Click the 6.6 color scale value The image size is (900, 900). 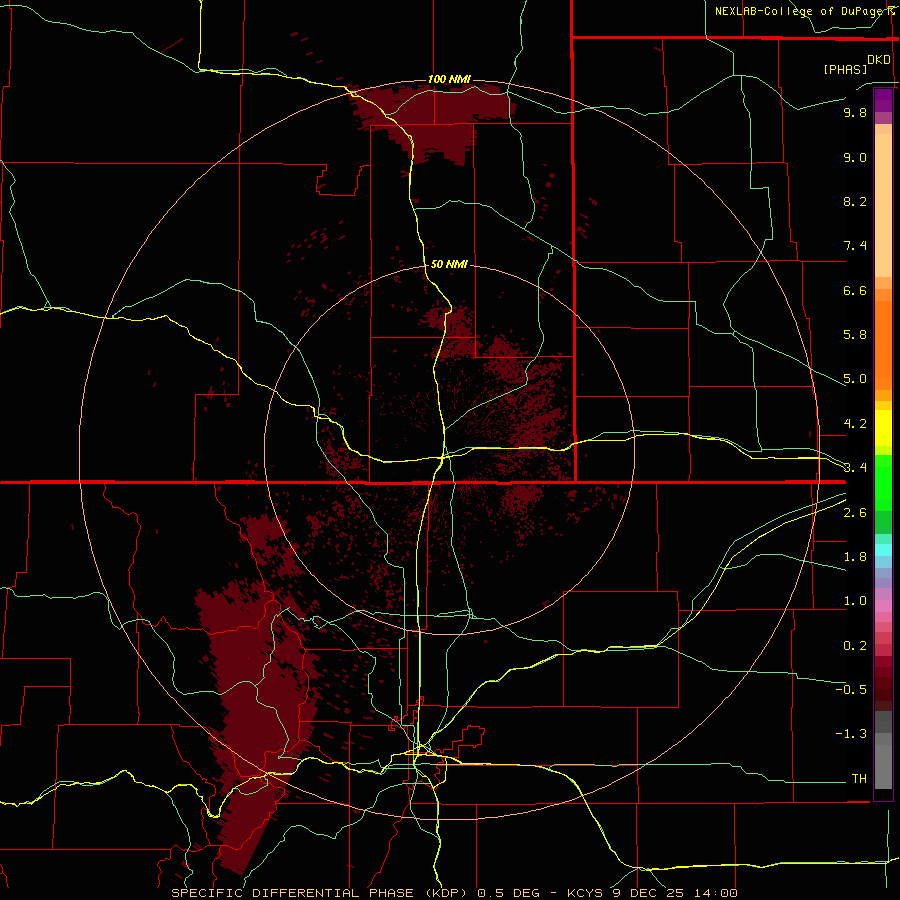tap(855, 290)
